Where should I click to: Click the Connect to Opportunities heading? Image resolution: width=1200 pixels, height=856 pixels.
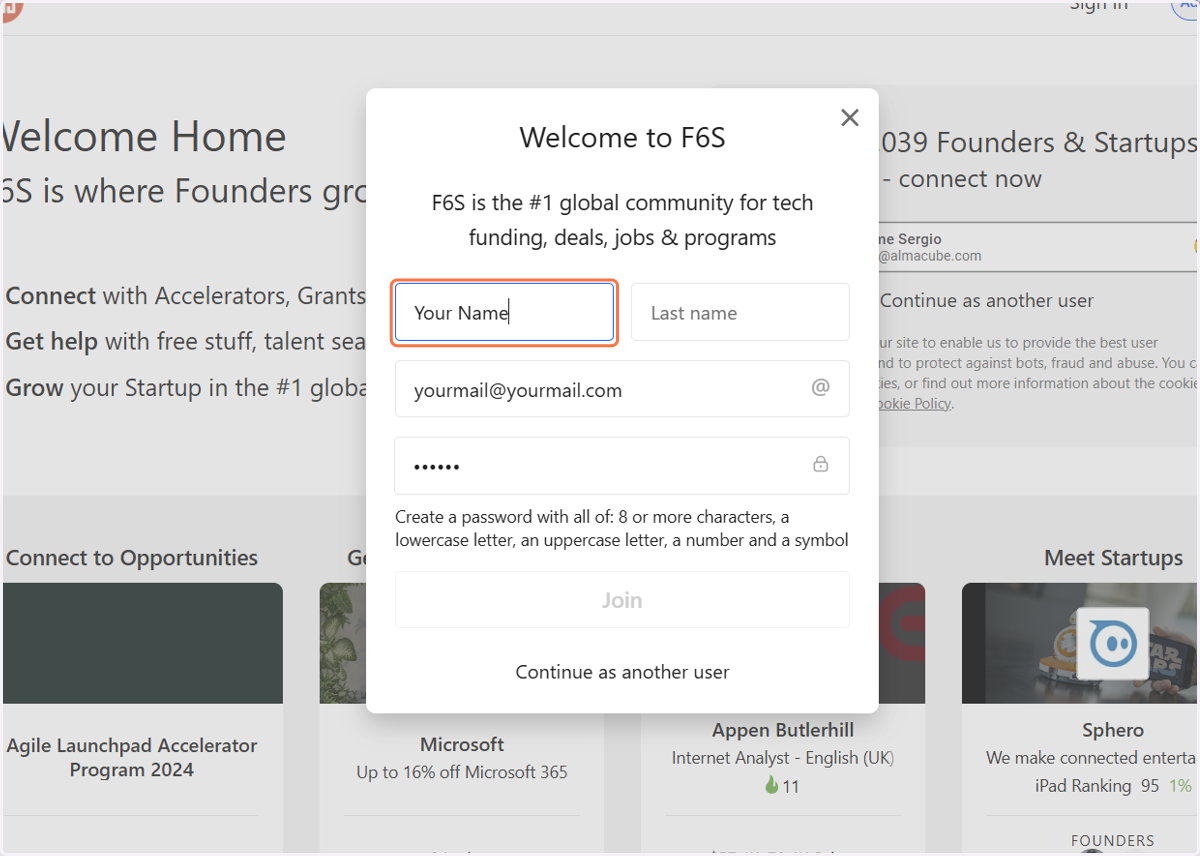tap(132, 558)
